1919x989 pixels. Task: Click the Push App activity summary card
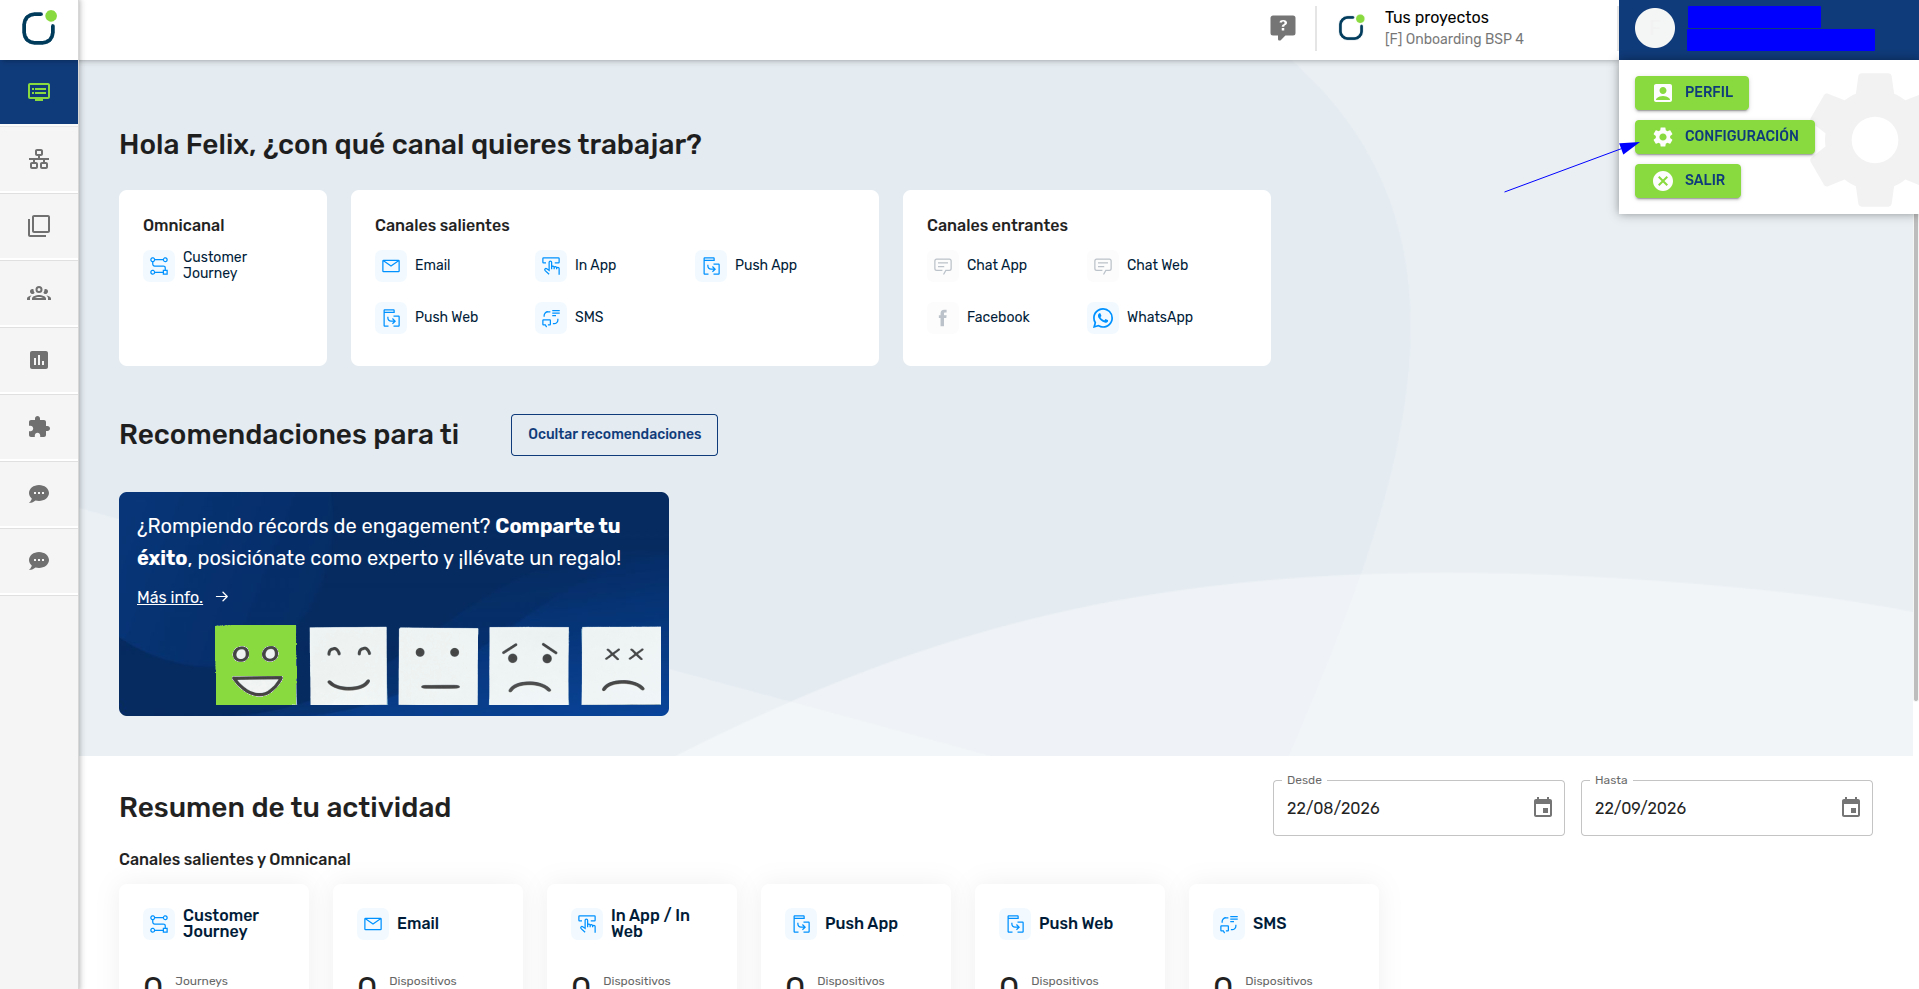(856, 937)
